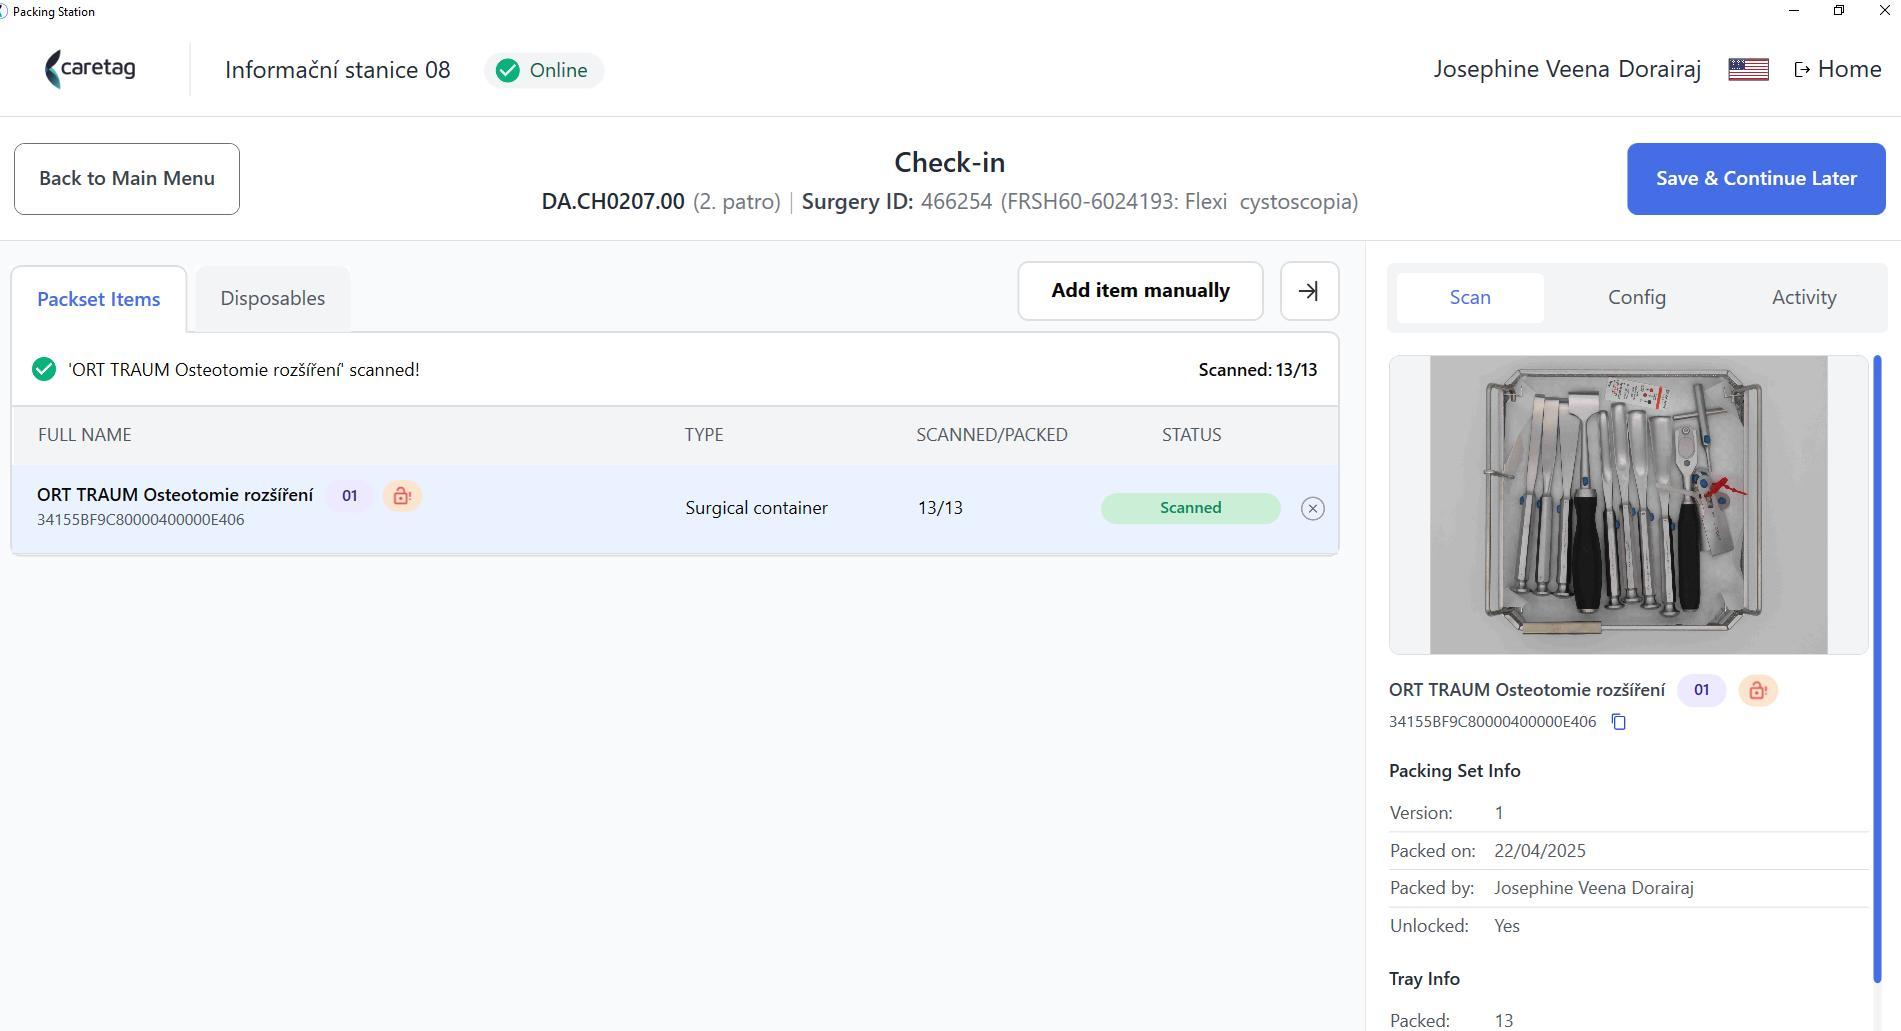
Task: Select the Packset Items tab
Action: (99, 299)
